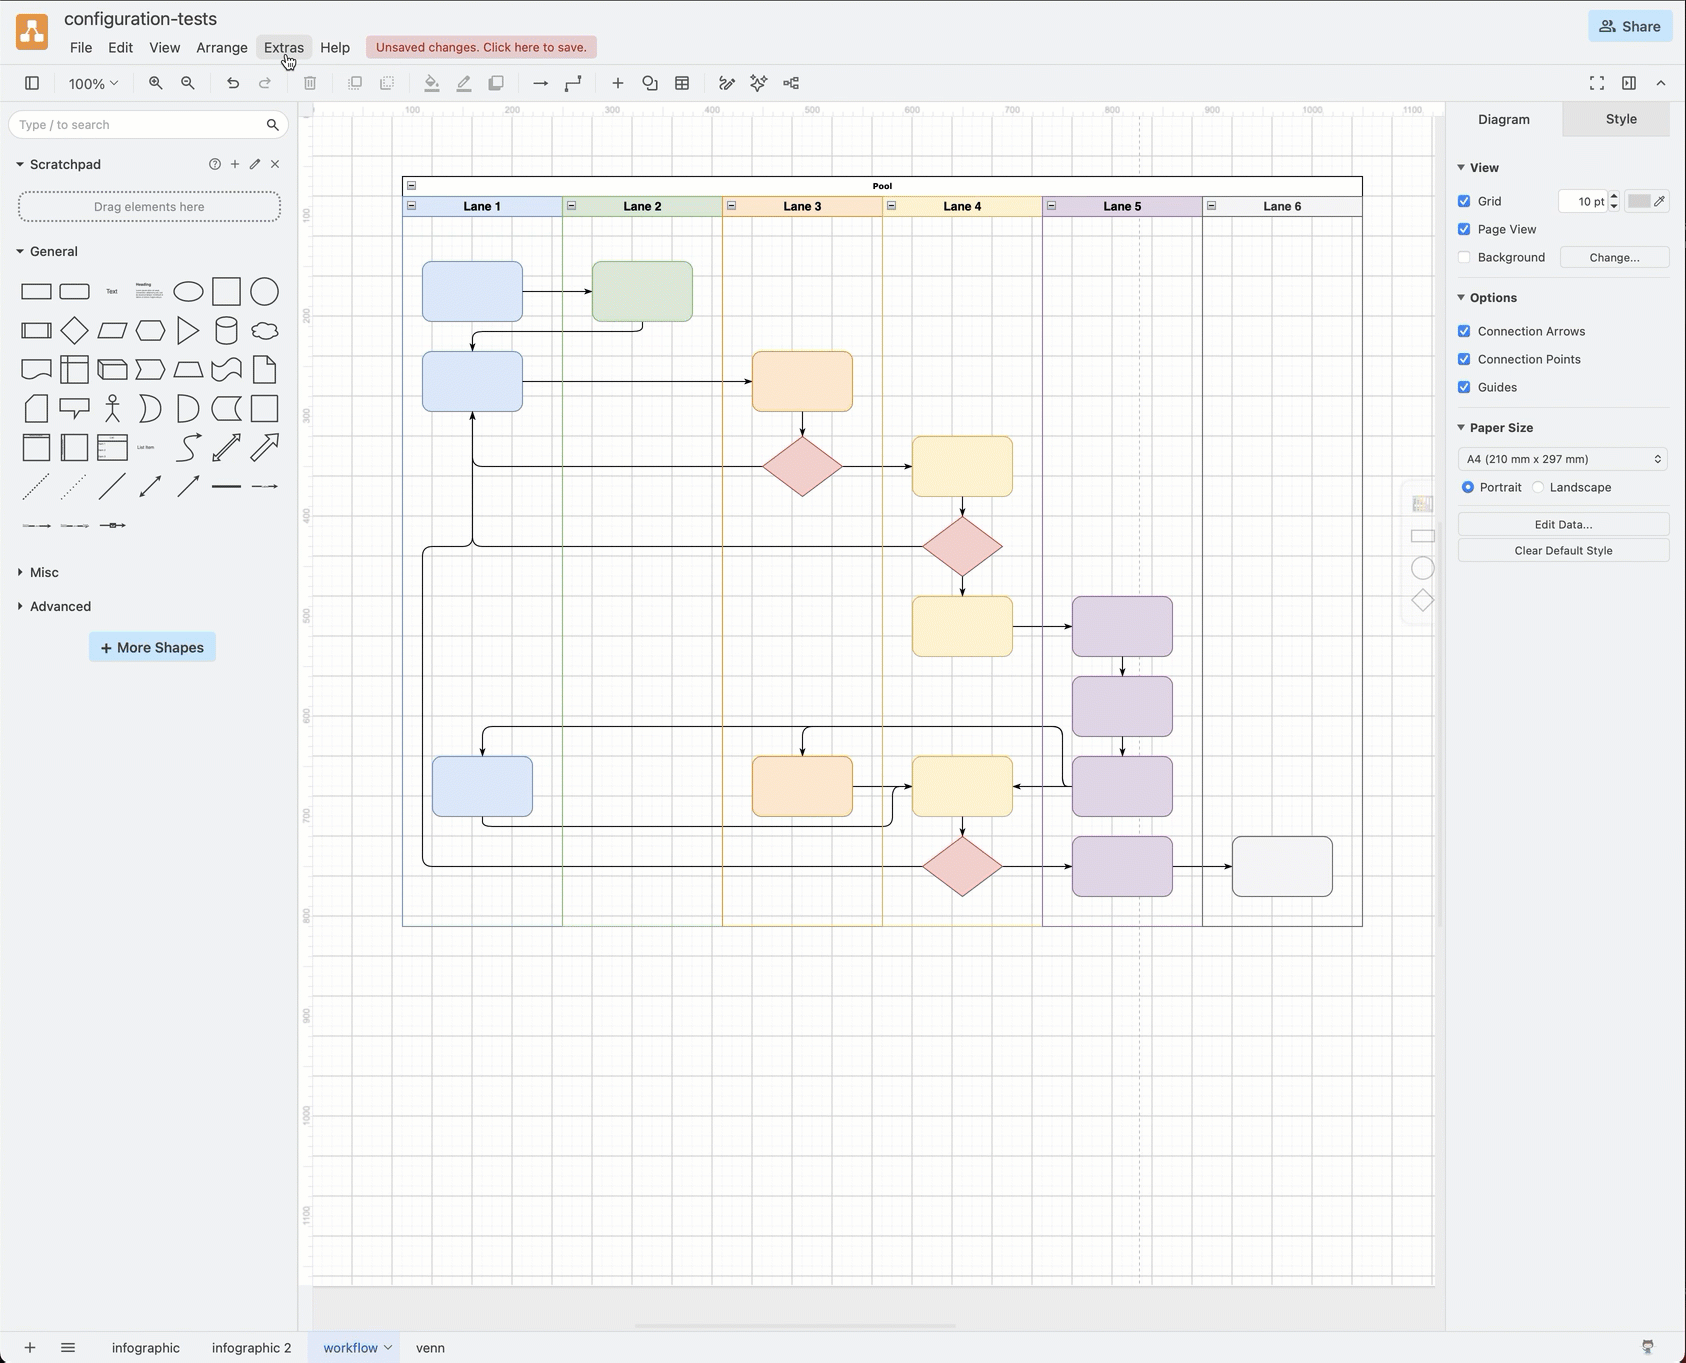Viewport: 1686px width, 1363px height.
Task: Click the Redo arrow icon
Action: (265, 83)
